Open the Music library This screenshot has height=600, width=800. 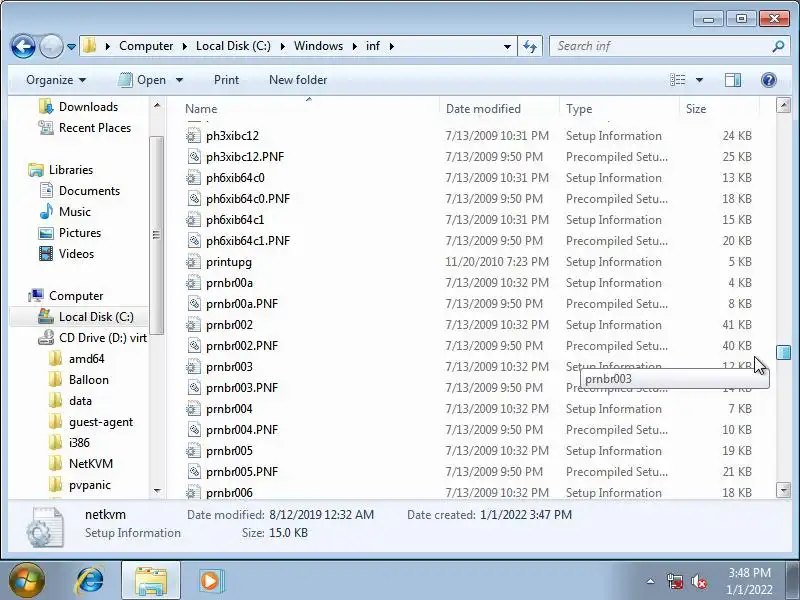tap(74, 212)
